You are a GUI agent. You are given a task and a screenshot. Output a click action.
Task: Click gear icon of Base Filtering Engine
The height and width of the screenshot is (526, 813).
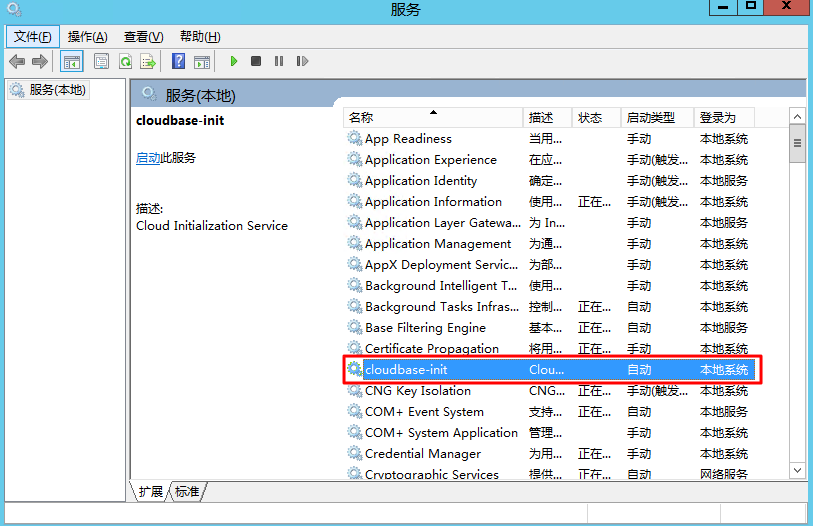[x=355, y=327]
